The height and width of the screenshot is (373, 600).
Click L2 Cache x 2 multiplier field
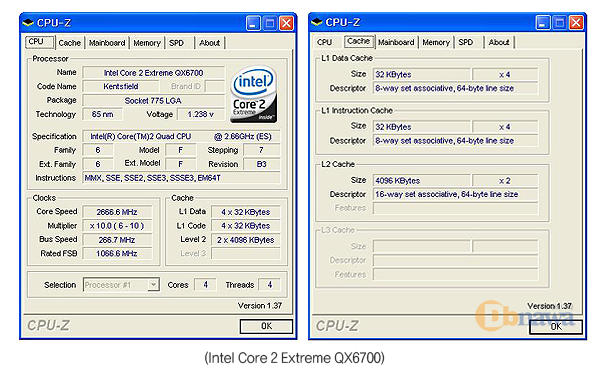(x=505, y=181)
